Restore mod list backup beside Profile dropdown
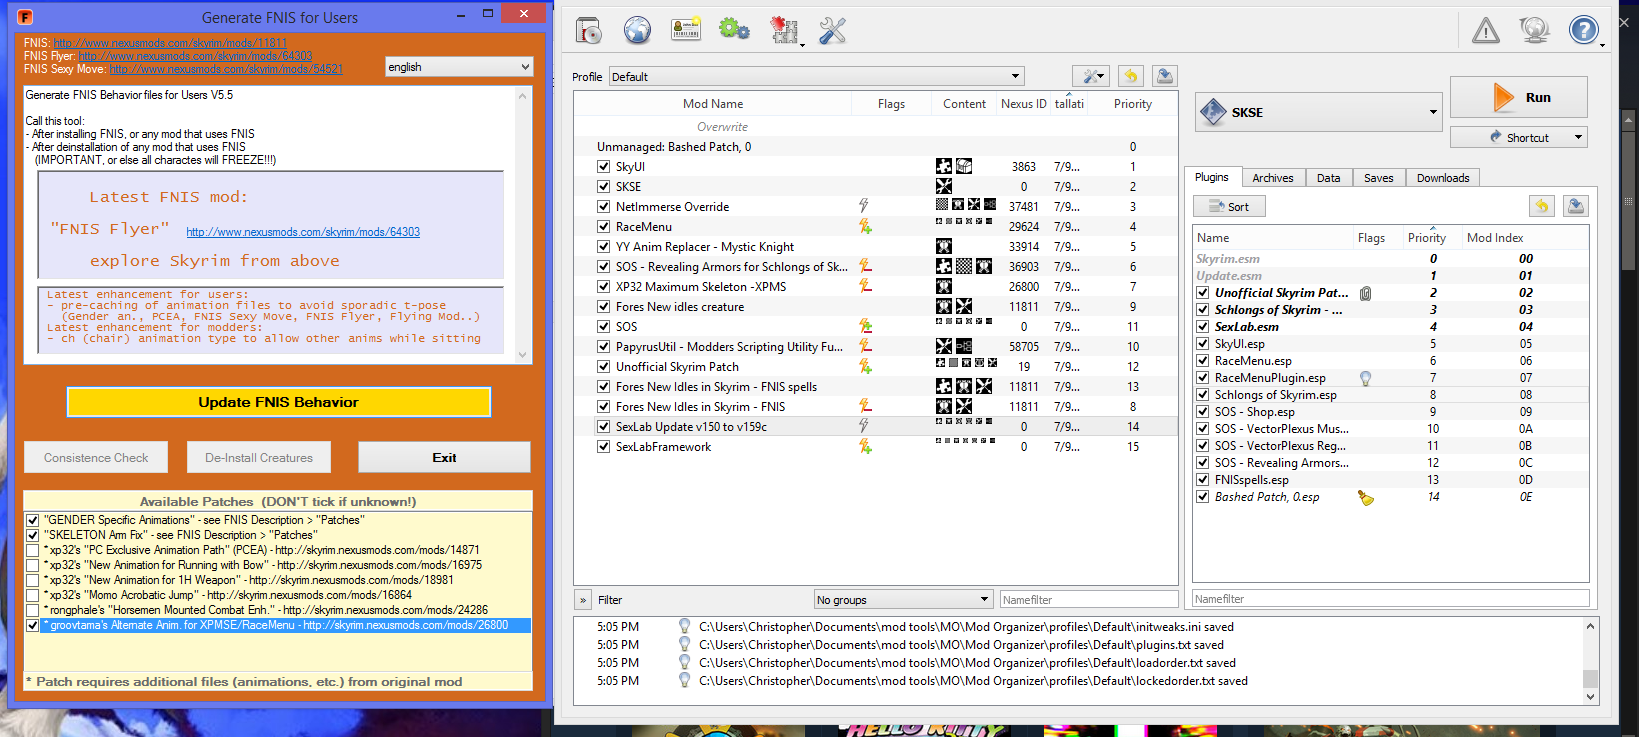Viewport: 1639px width, 737px height. [1130, 76]
